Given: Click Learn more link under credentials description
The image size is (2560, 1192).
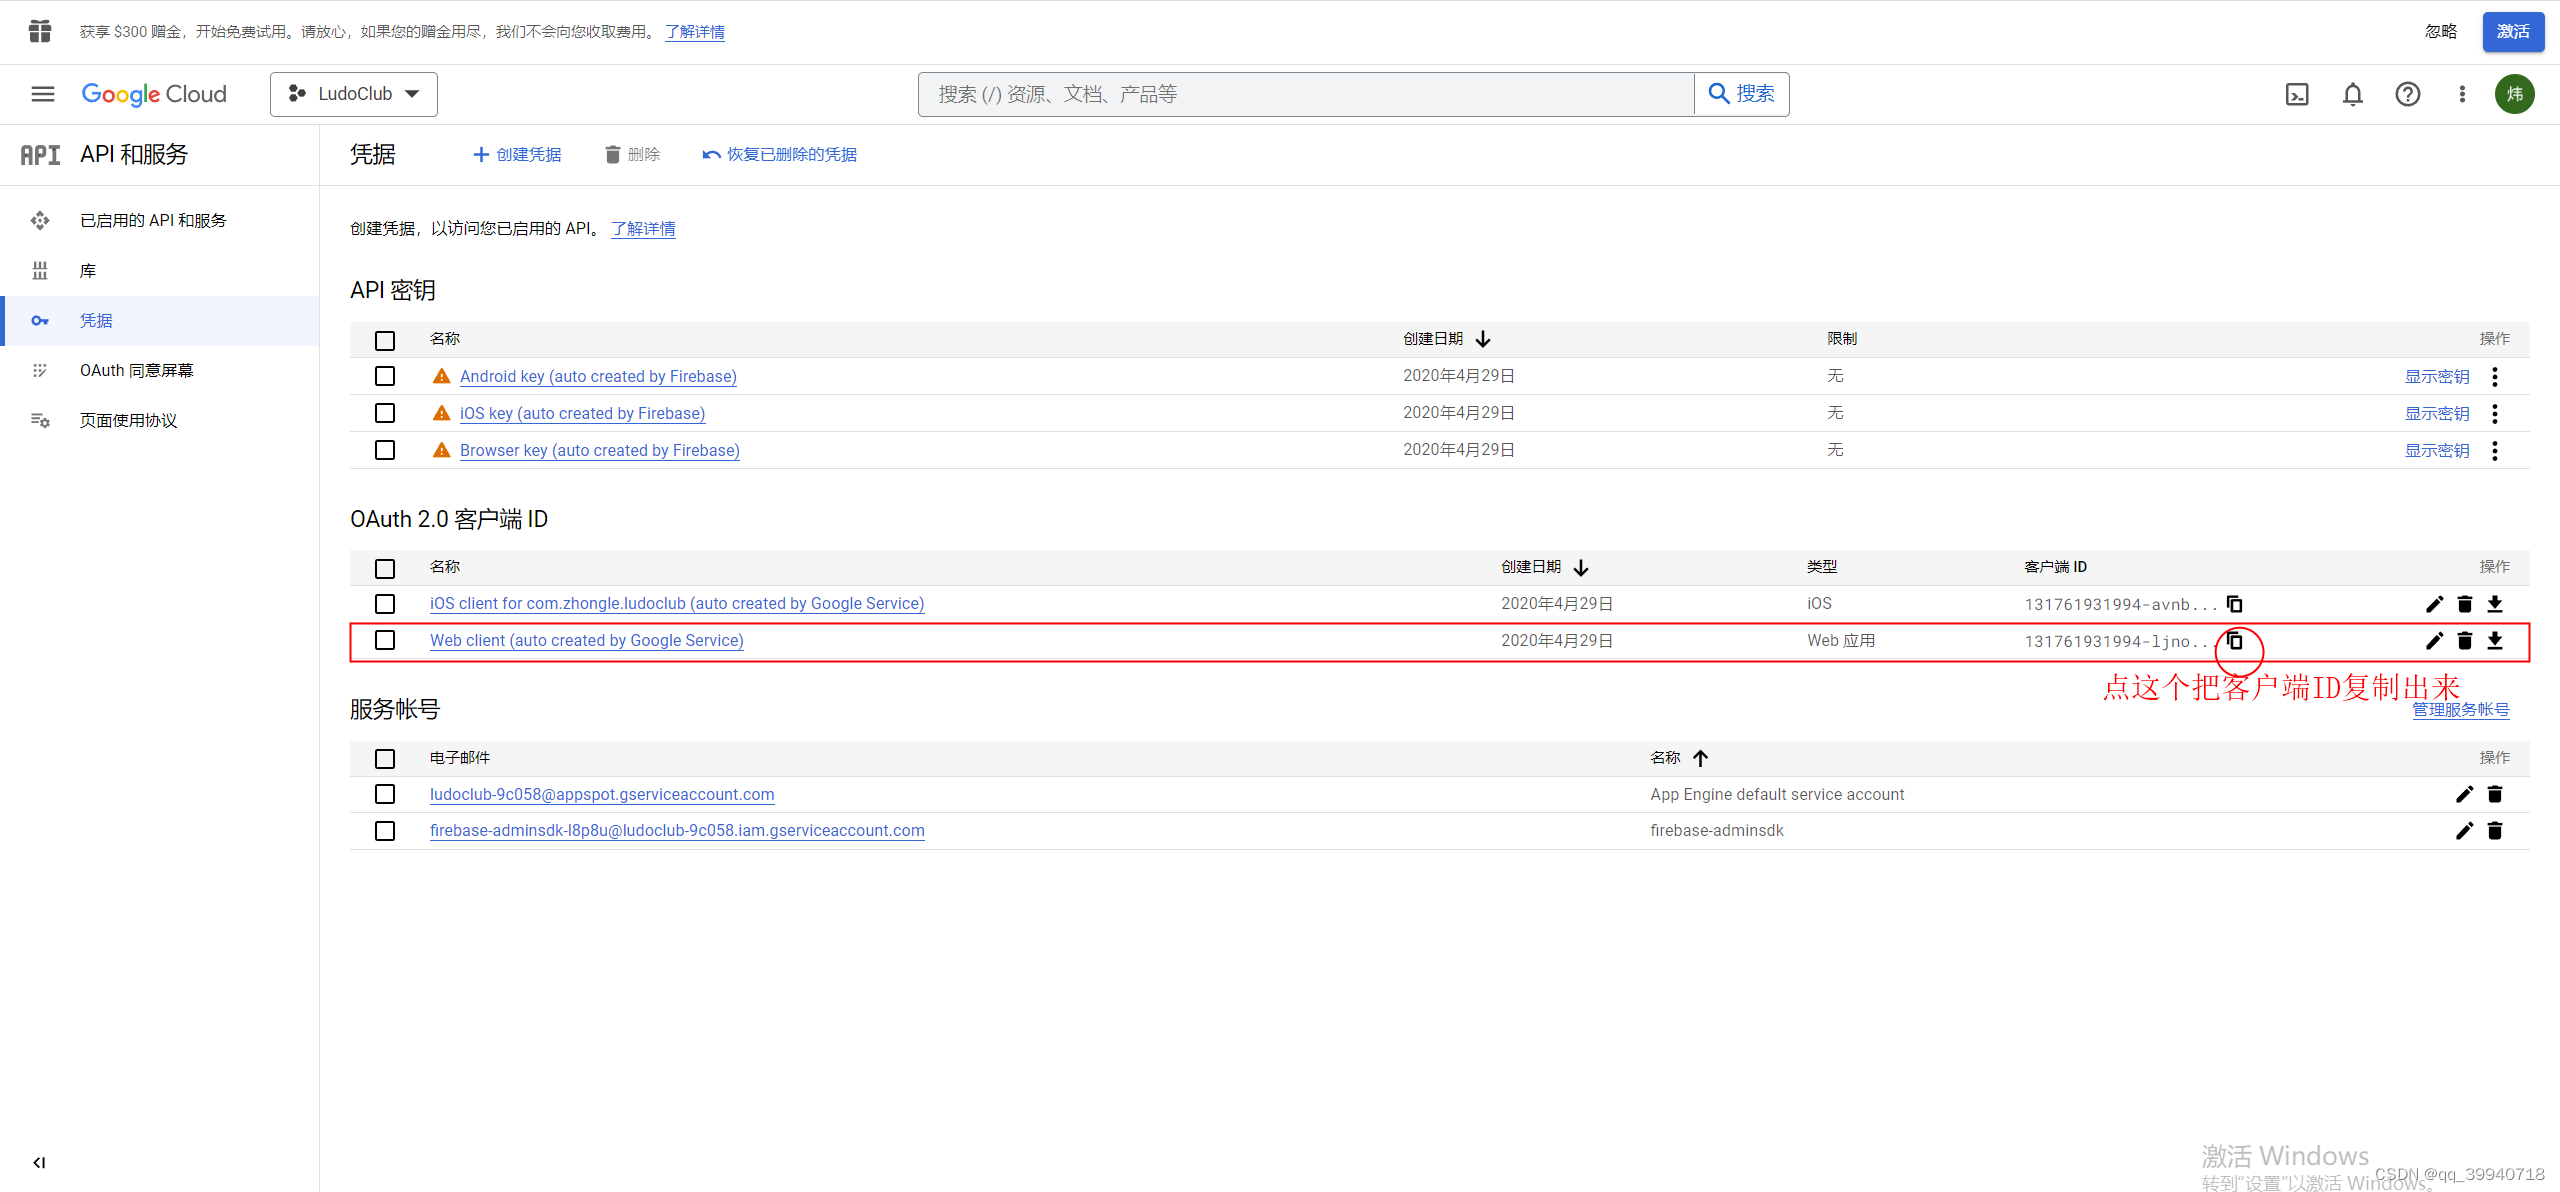Looking at the screenshot, I should click(643, 229).
